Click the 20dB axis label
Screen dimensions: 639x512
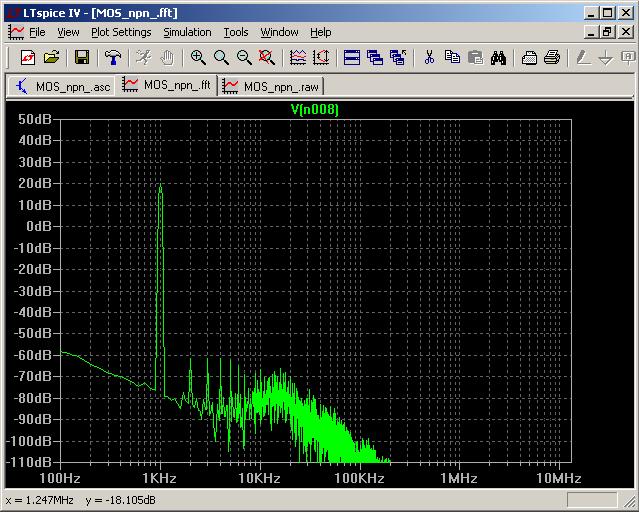pyautogui.click(x=35, y=183)
